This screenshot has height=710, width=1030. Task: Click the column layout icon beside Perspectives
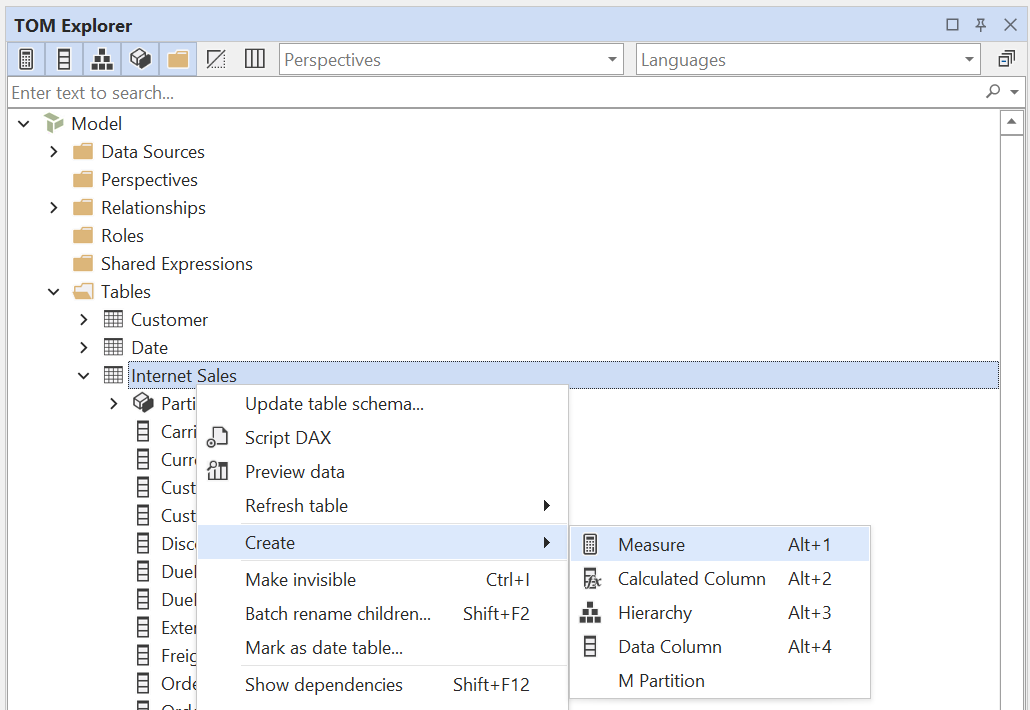(255, 60)
